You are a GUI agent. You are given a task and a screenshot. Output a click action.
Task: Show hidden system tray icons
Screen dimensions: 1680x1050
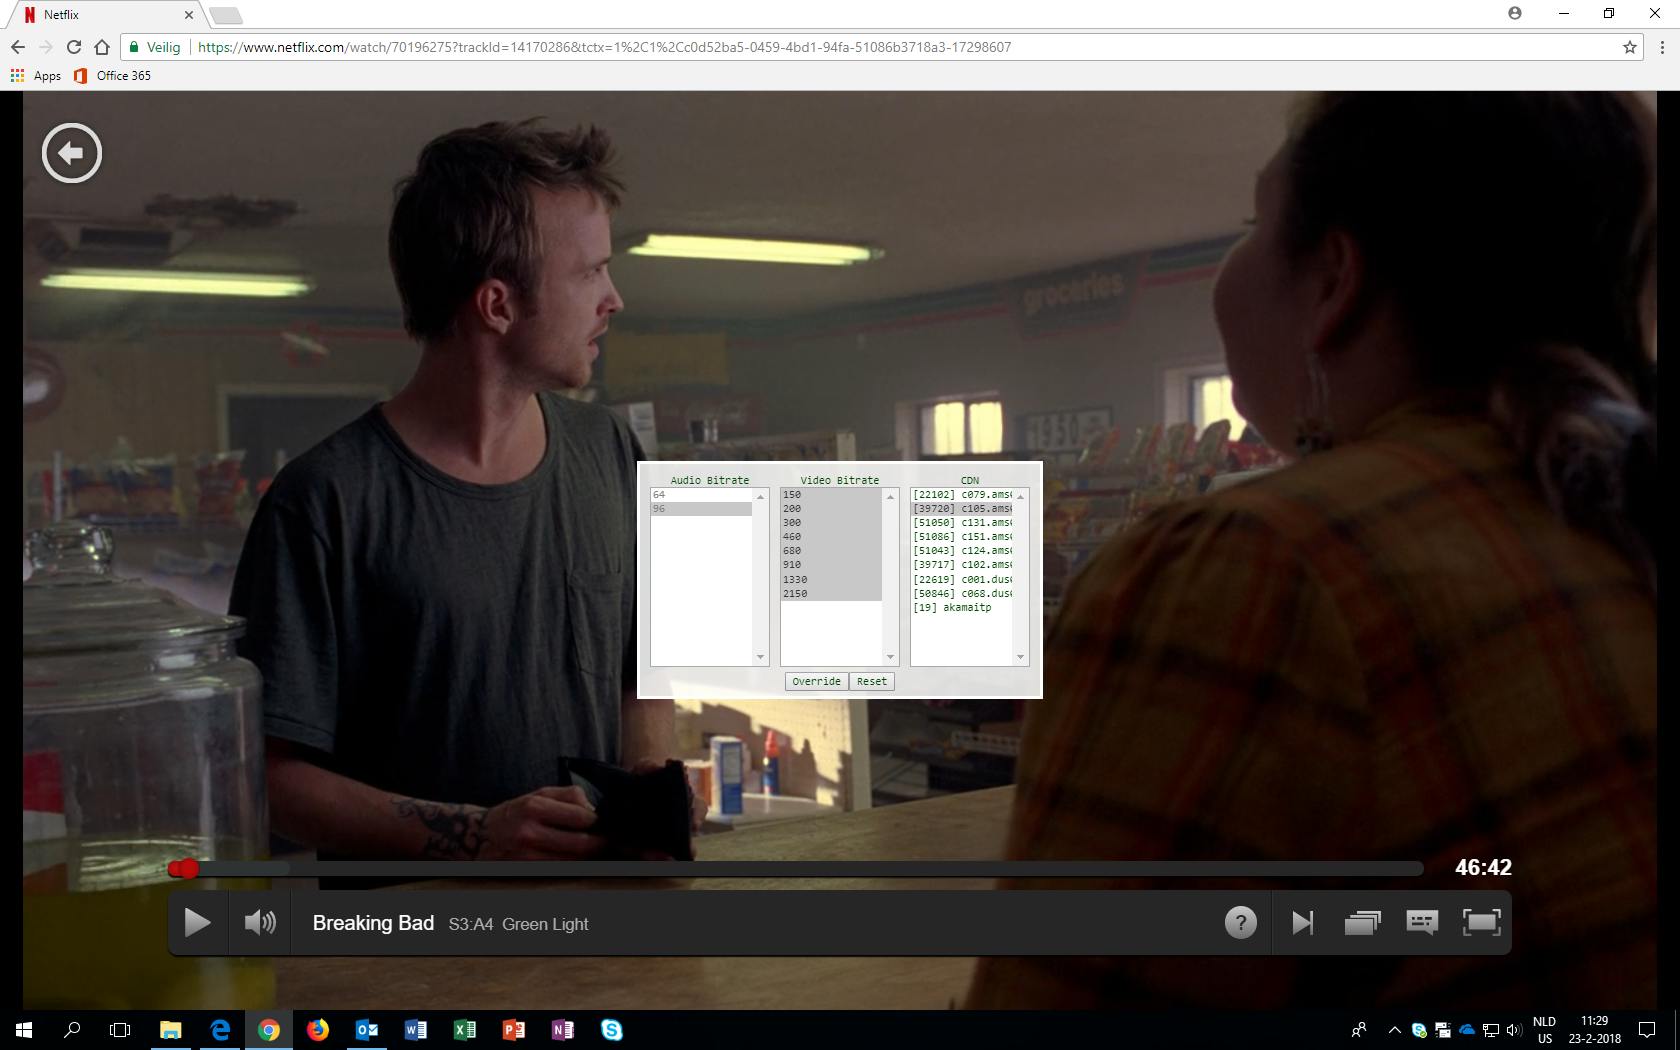pyautogui.click(x=1394, y=1029)
